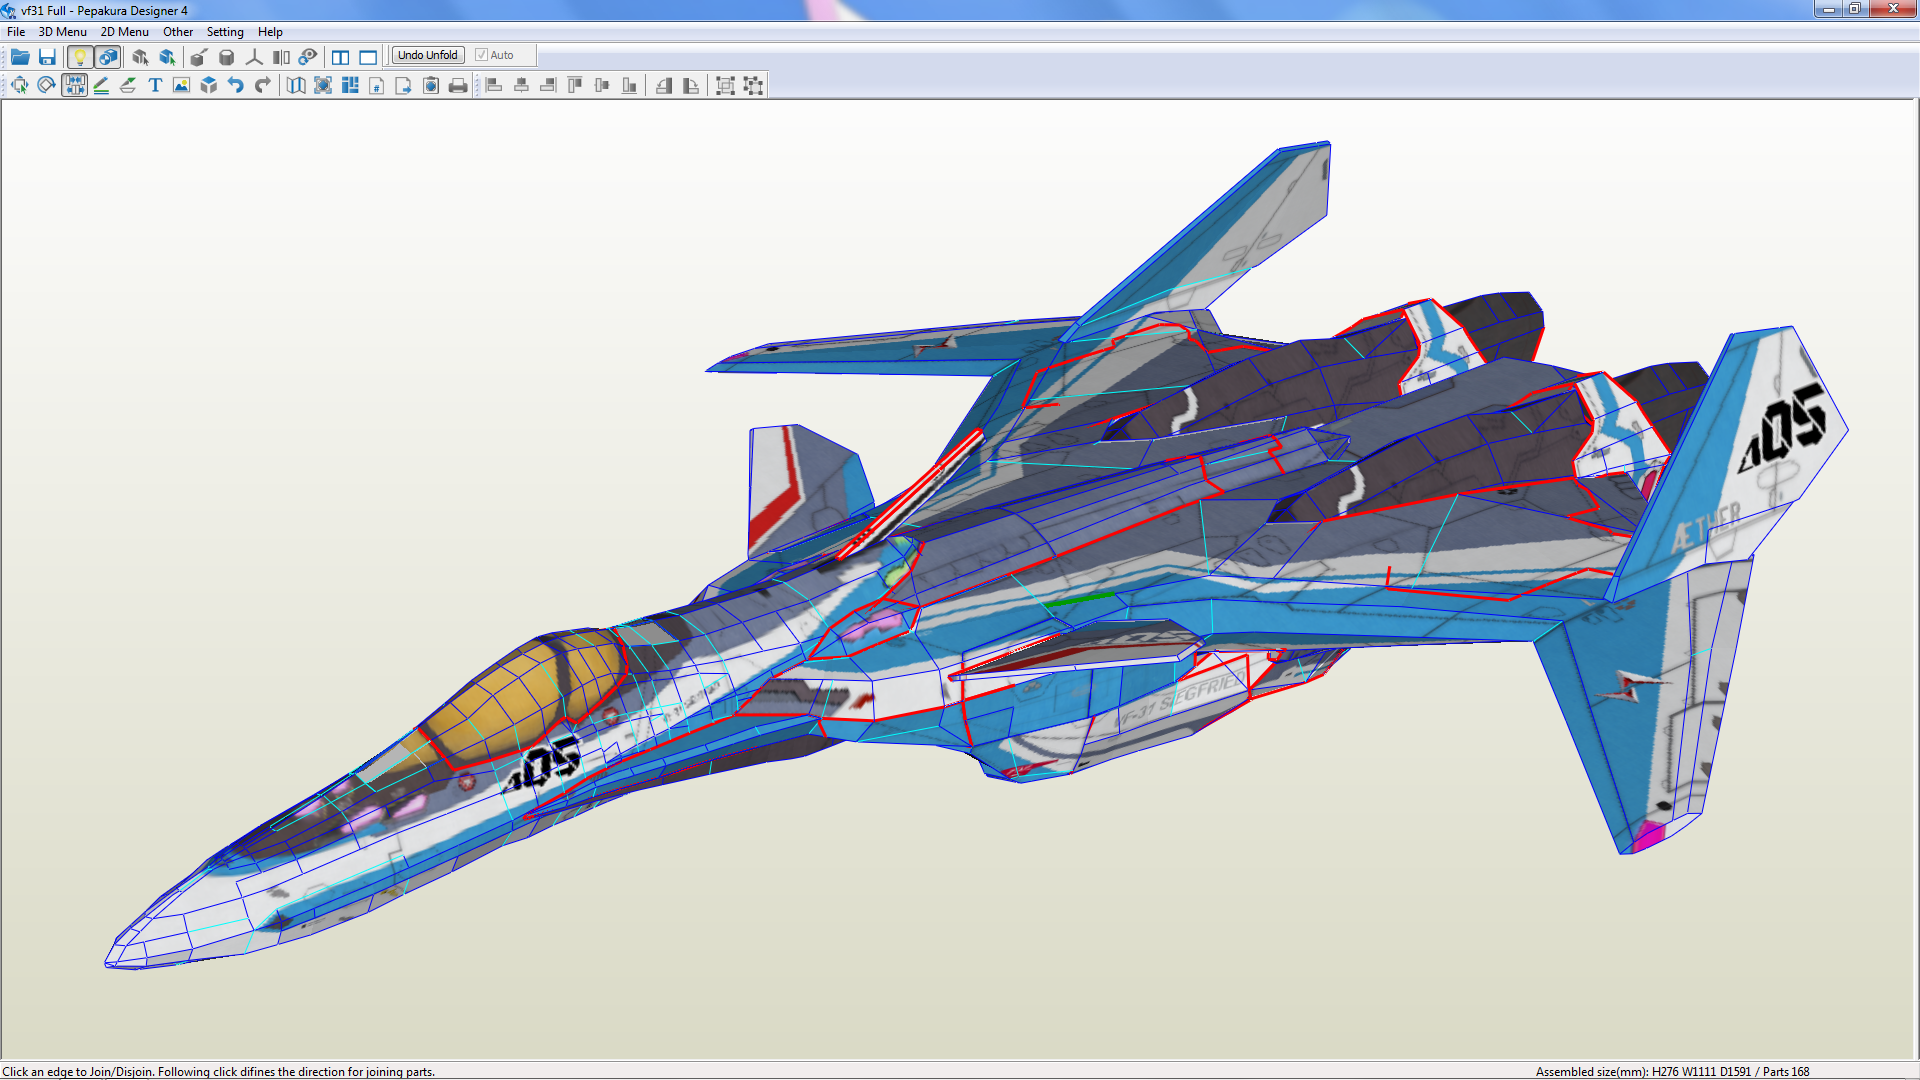Image resolution: width=1920 pixels, height=1080 pixels.
Task: Open the Setting menu
Action: [x=225, y=32]
